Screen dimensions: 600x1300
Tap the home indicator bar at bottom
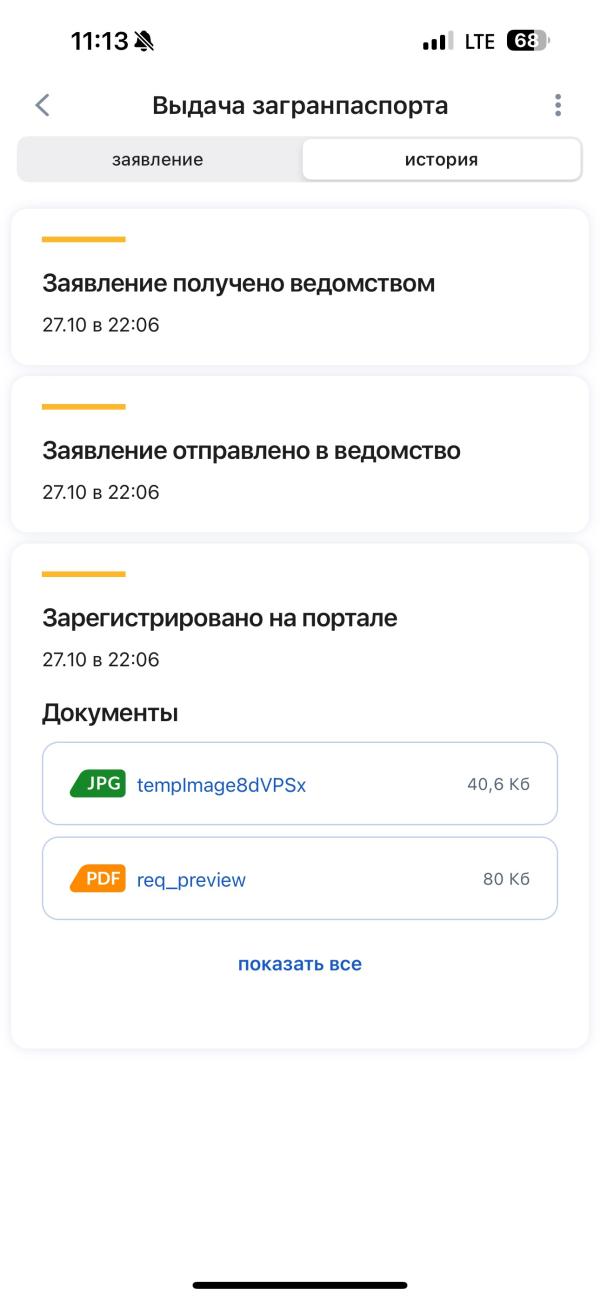coord(300,1283)
